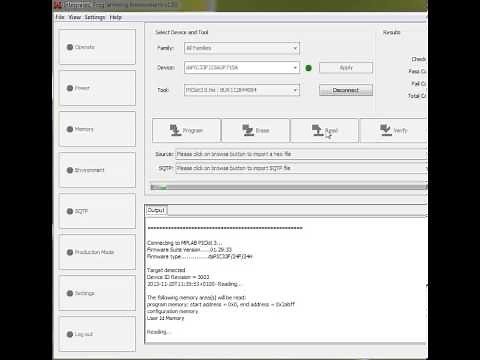Image resolution: width=480 pixels, height=360 pixels.
Task: Click the "Connecting to MPLAB PICkit 3..." line
Action: click(185, 243)
